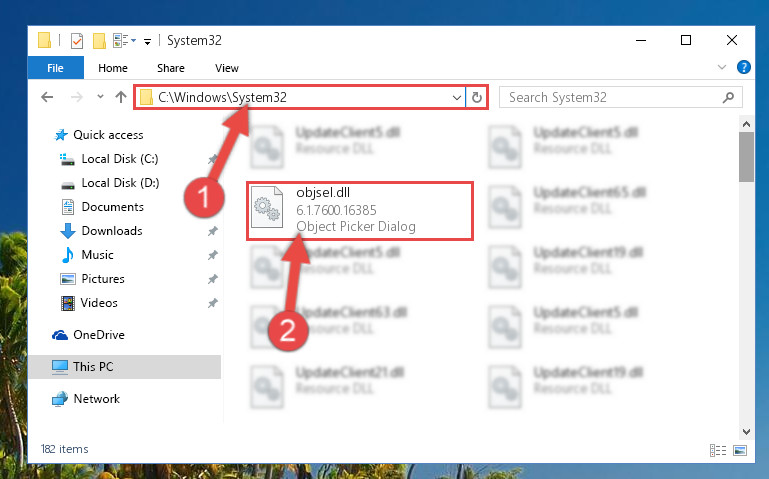Switch to Details view in status bar
769x479 pixels.
pos(718,450)
